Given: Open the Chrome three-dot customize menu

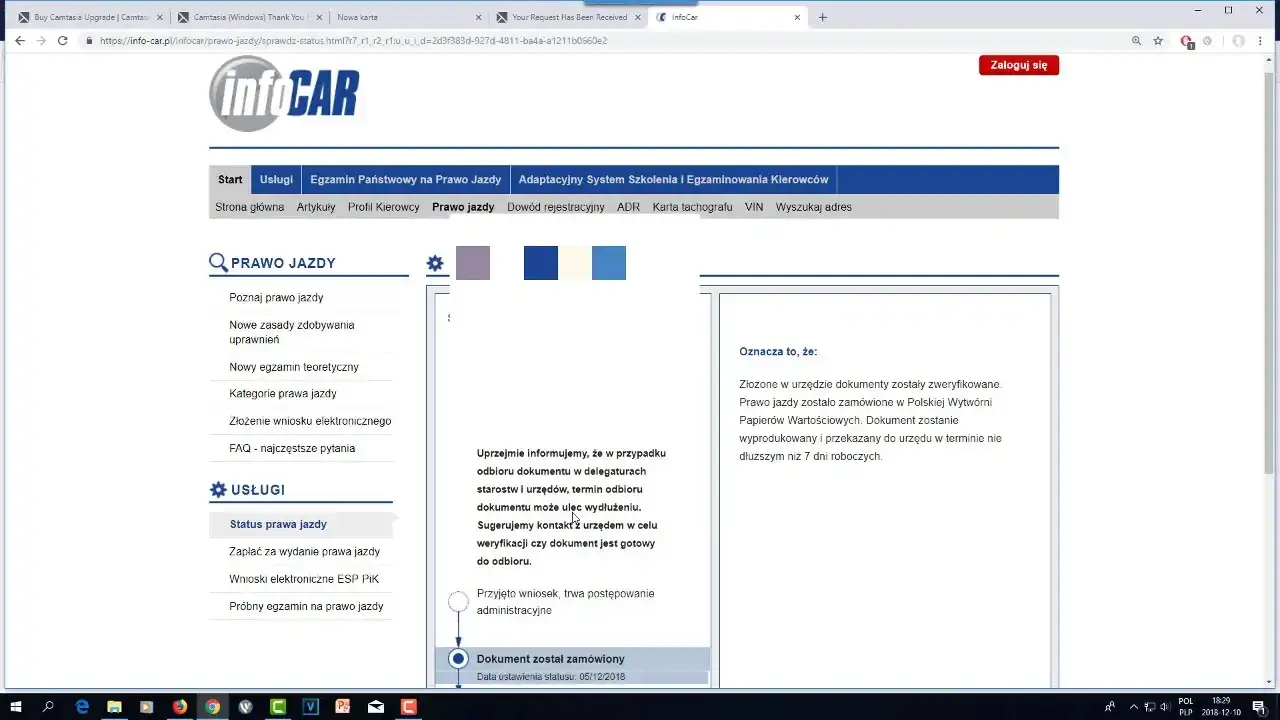Looking at the screenshot, I should click(1260, 41).
